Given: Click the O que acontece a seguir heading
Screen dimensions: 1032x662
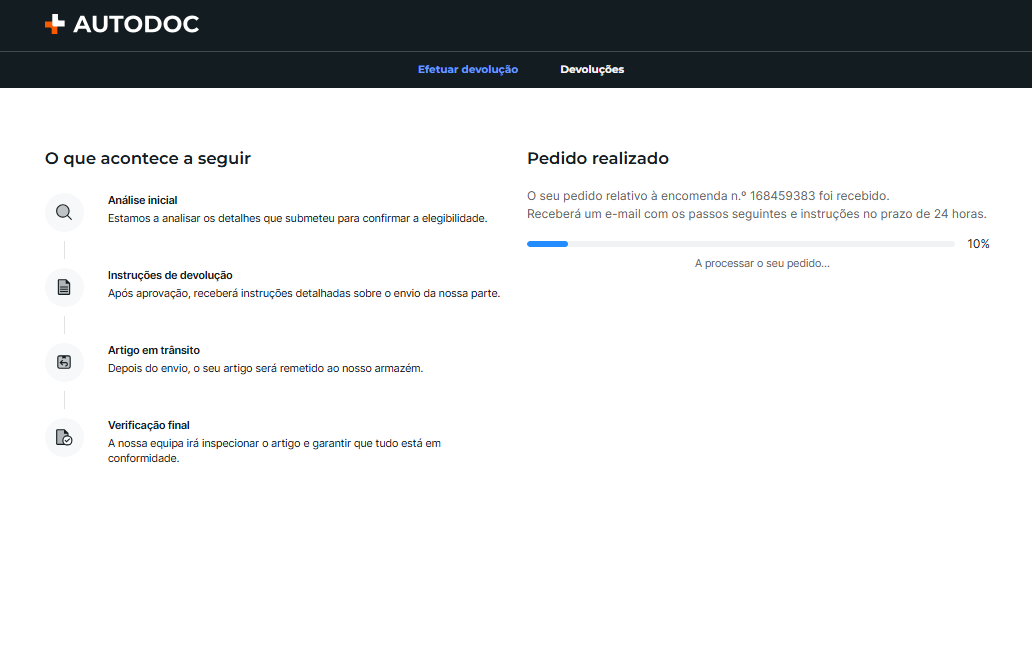Looking at the screenshot, I should click(147, 159).
